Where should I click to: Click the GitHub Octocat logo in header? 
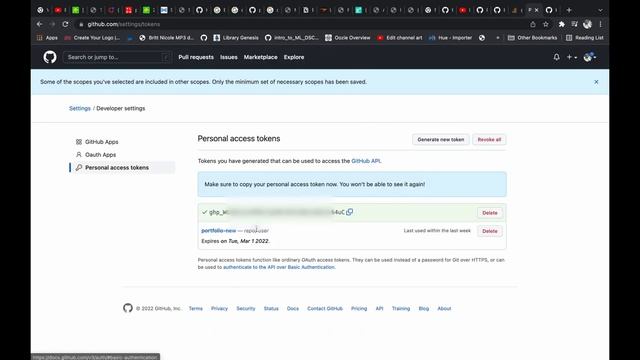click(x=50, y=57)
